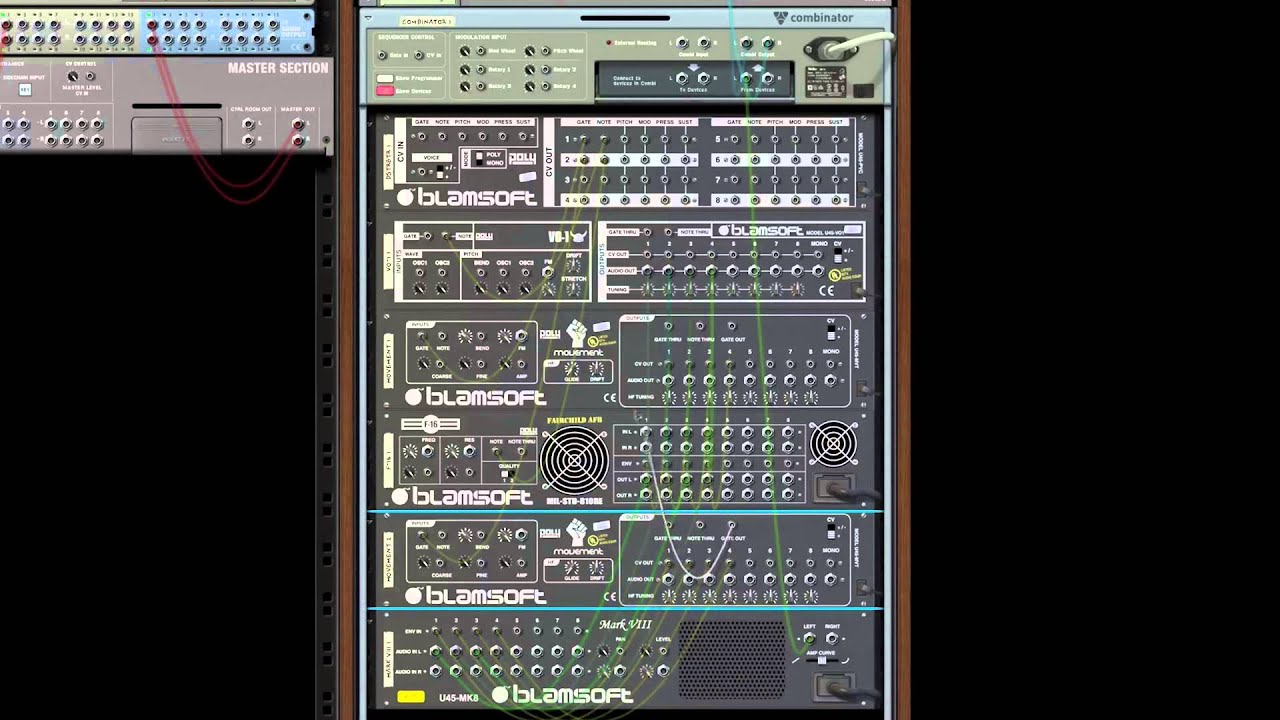This screenshot has width=1280, height=720.
Task: Click Movement 1 Gate Out jack
Action: click(732, 327)
